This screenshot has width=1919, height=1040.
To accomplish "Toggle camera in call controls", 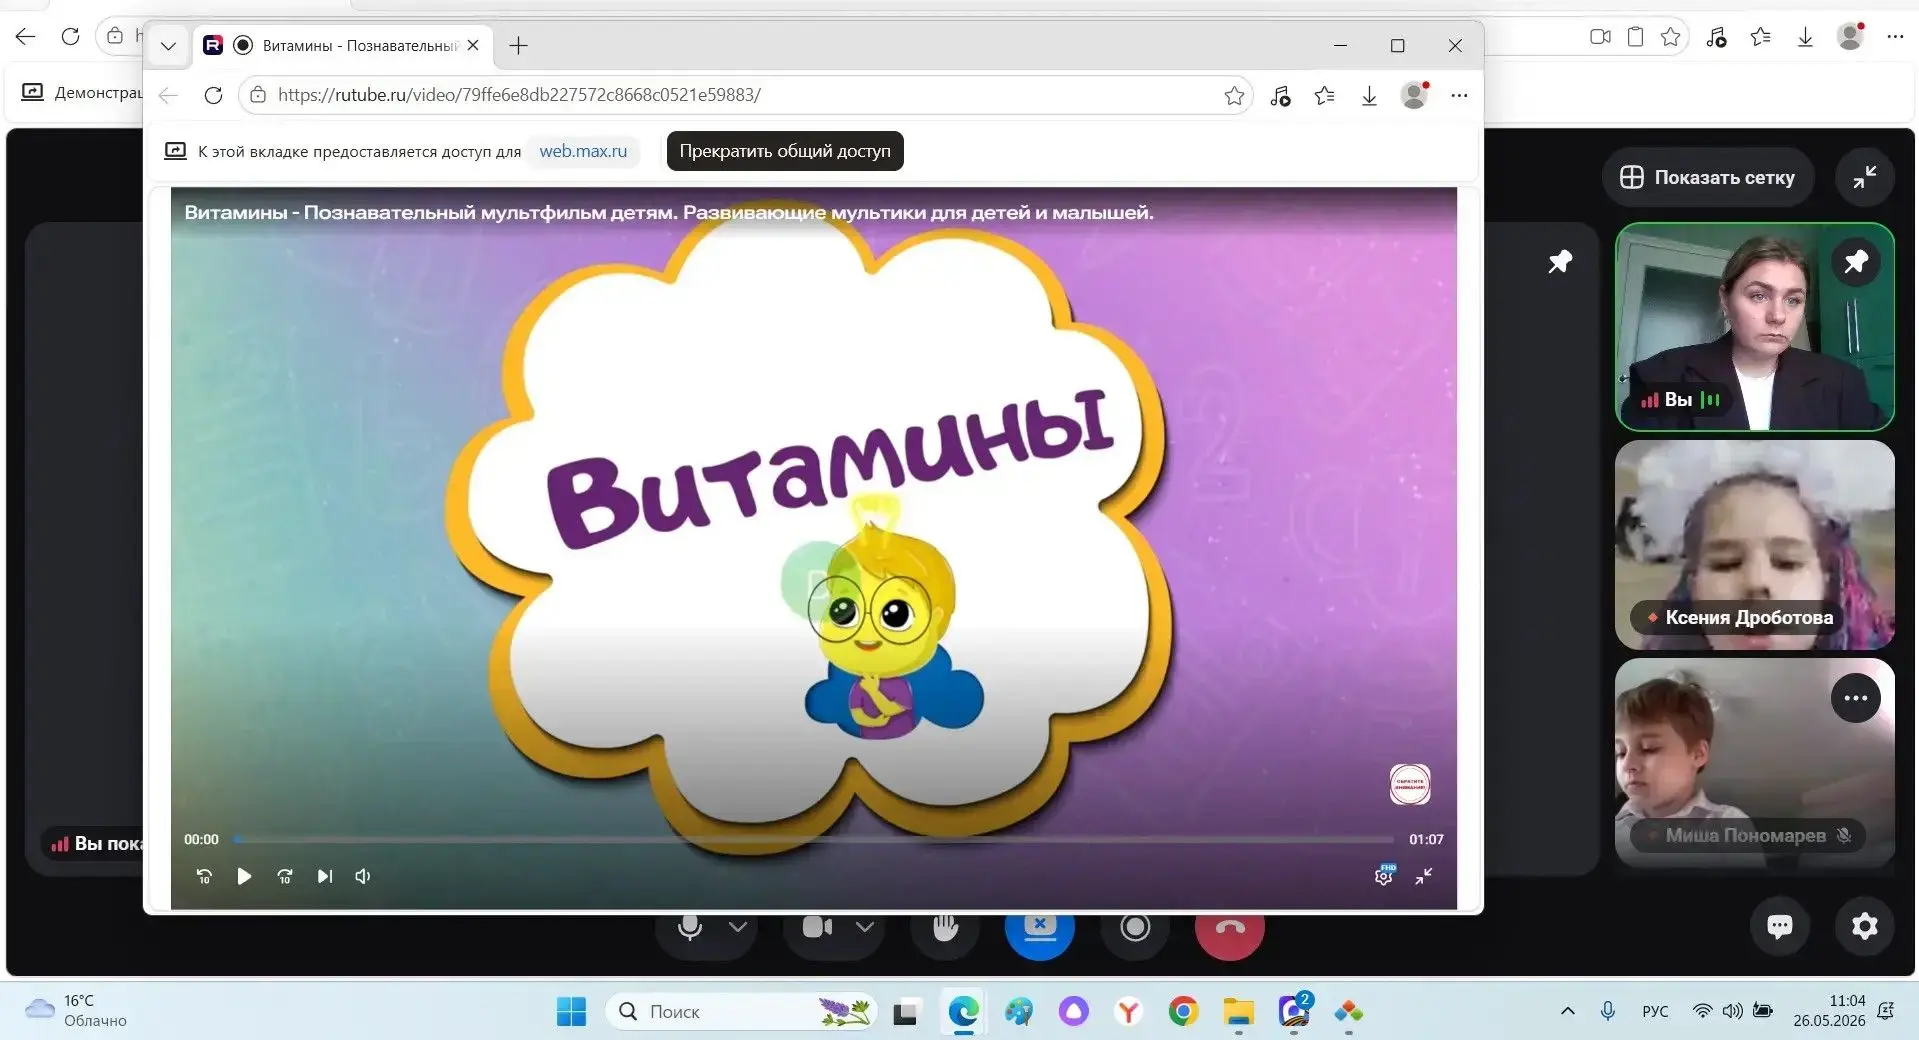I will [x=817, y=928].
